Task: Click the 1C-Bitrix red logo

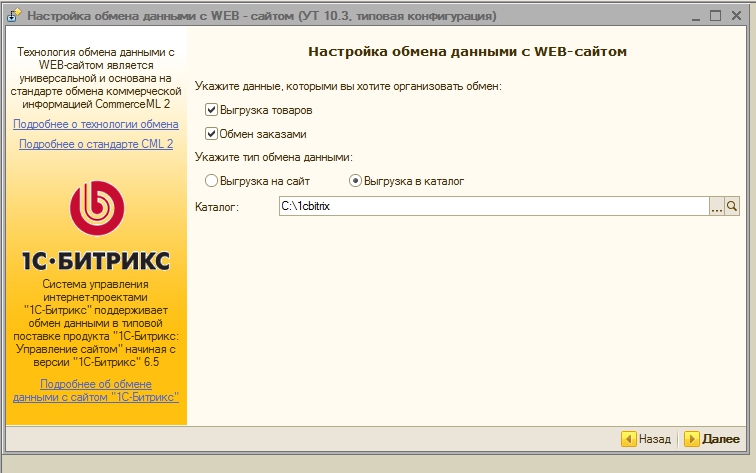Action: 97,208
